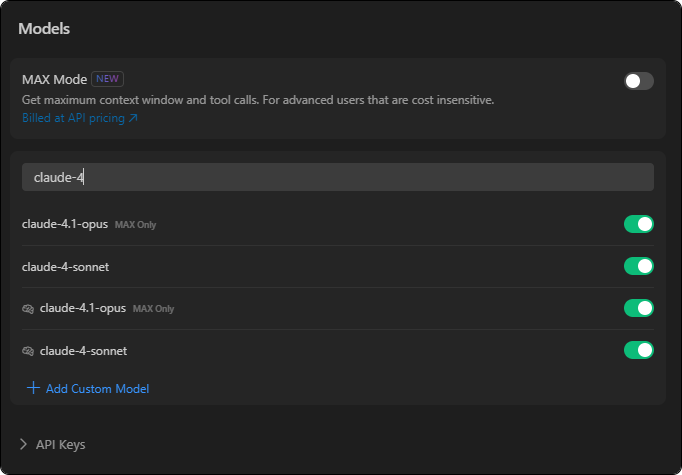Open the Billed at API pricing link
Image resolution: width=682 pixels, height=475 pixels.
pos(73,118)
